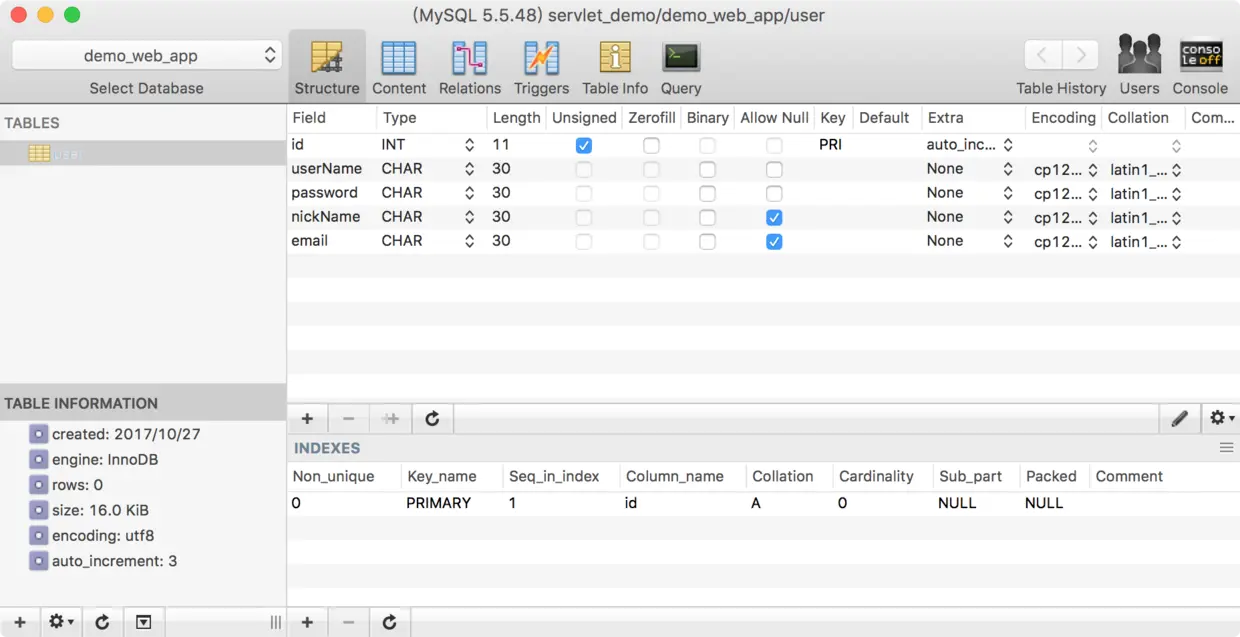Click the engine: InnoDB info row
Image resolution: width=1240 pixels, height=637 pixels.
tap(105, 460)
